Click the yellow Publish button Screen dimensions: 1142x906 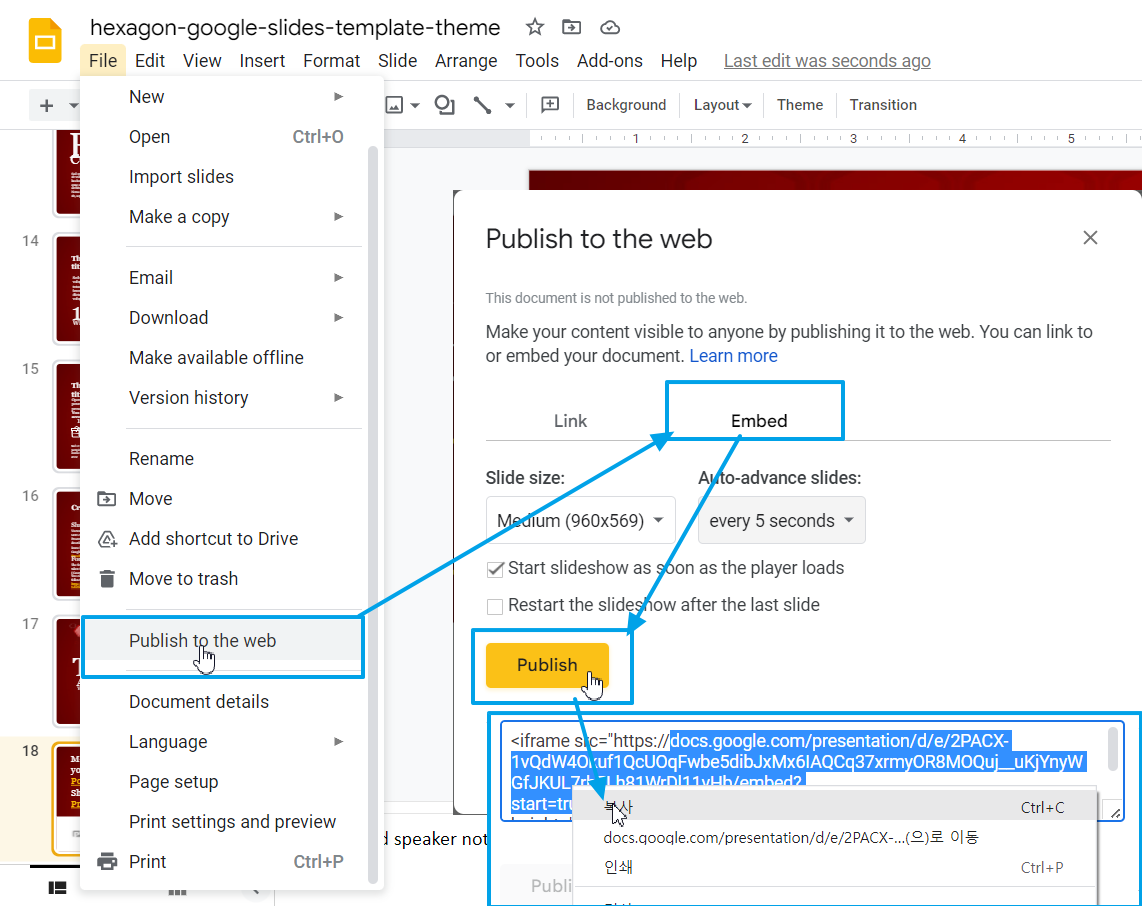(547, 665)
